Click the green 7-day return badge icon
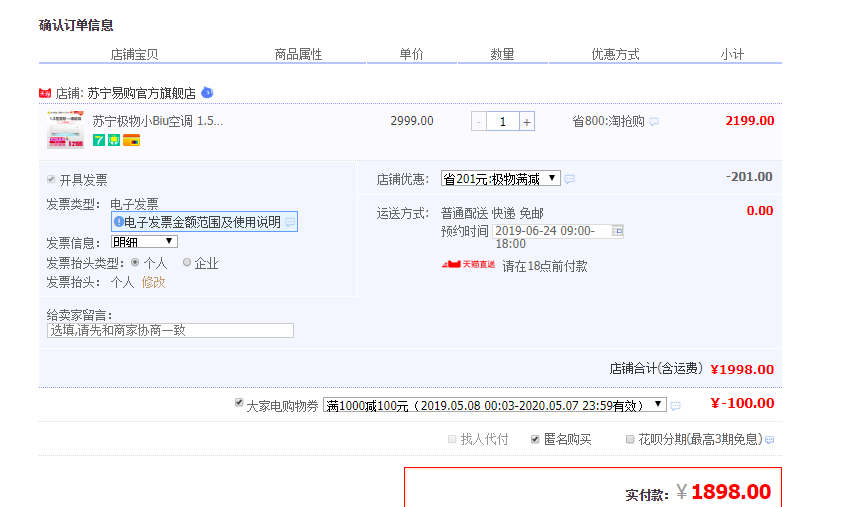Screen dimensions: 842x507 click(99, 140)
